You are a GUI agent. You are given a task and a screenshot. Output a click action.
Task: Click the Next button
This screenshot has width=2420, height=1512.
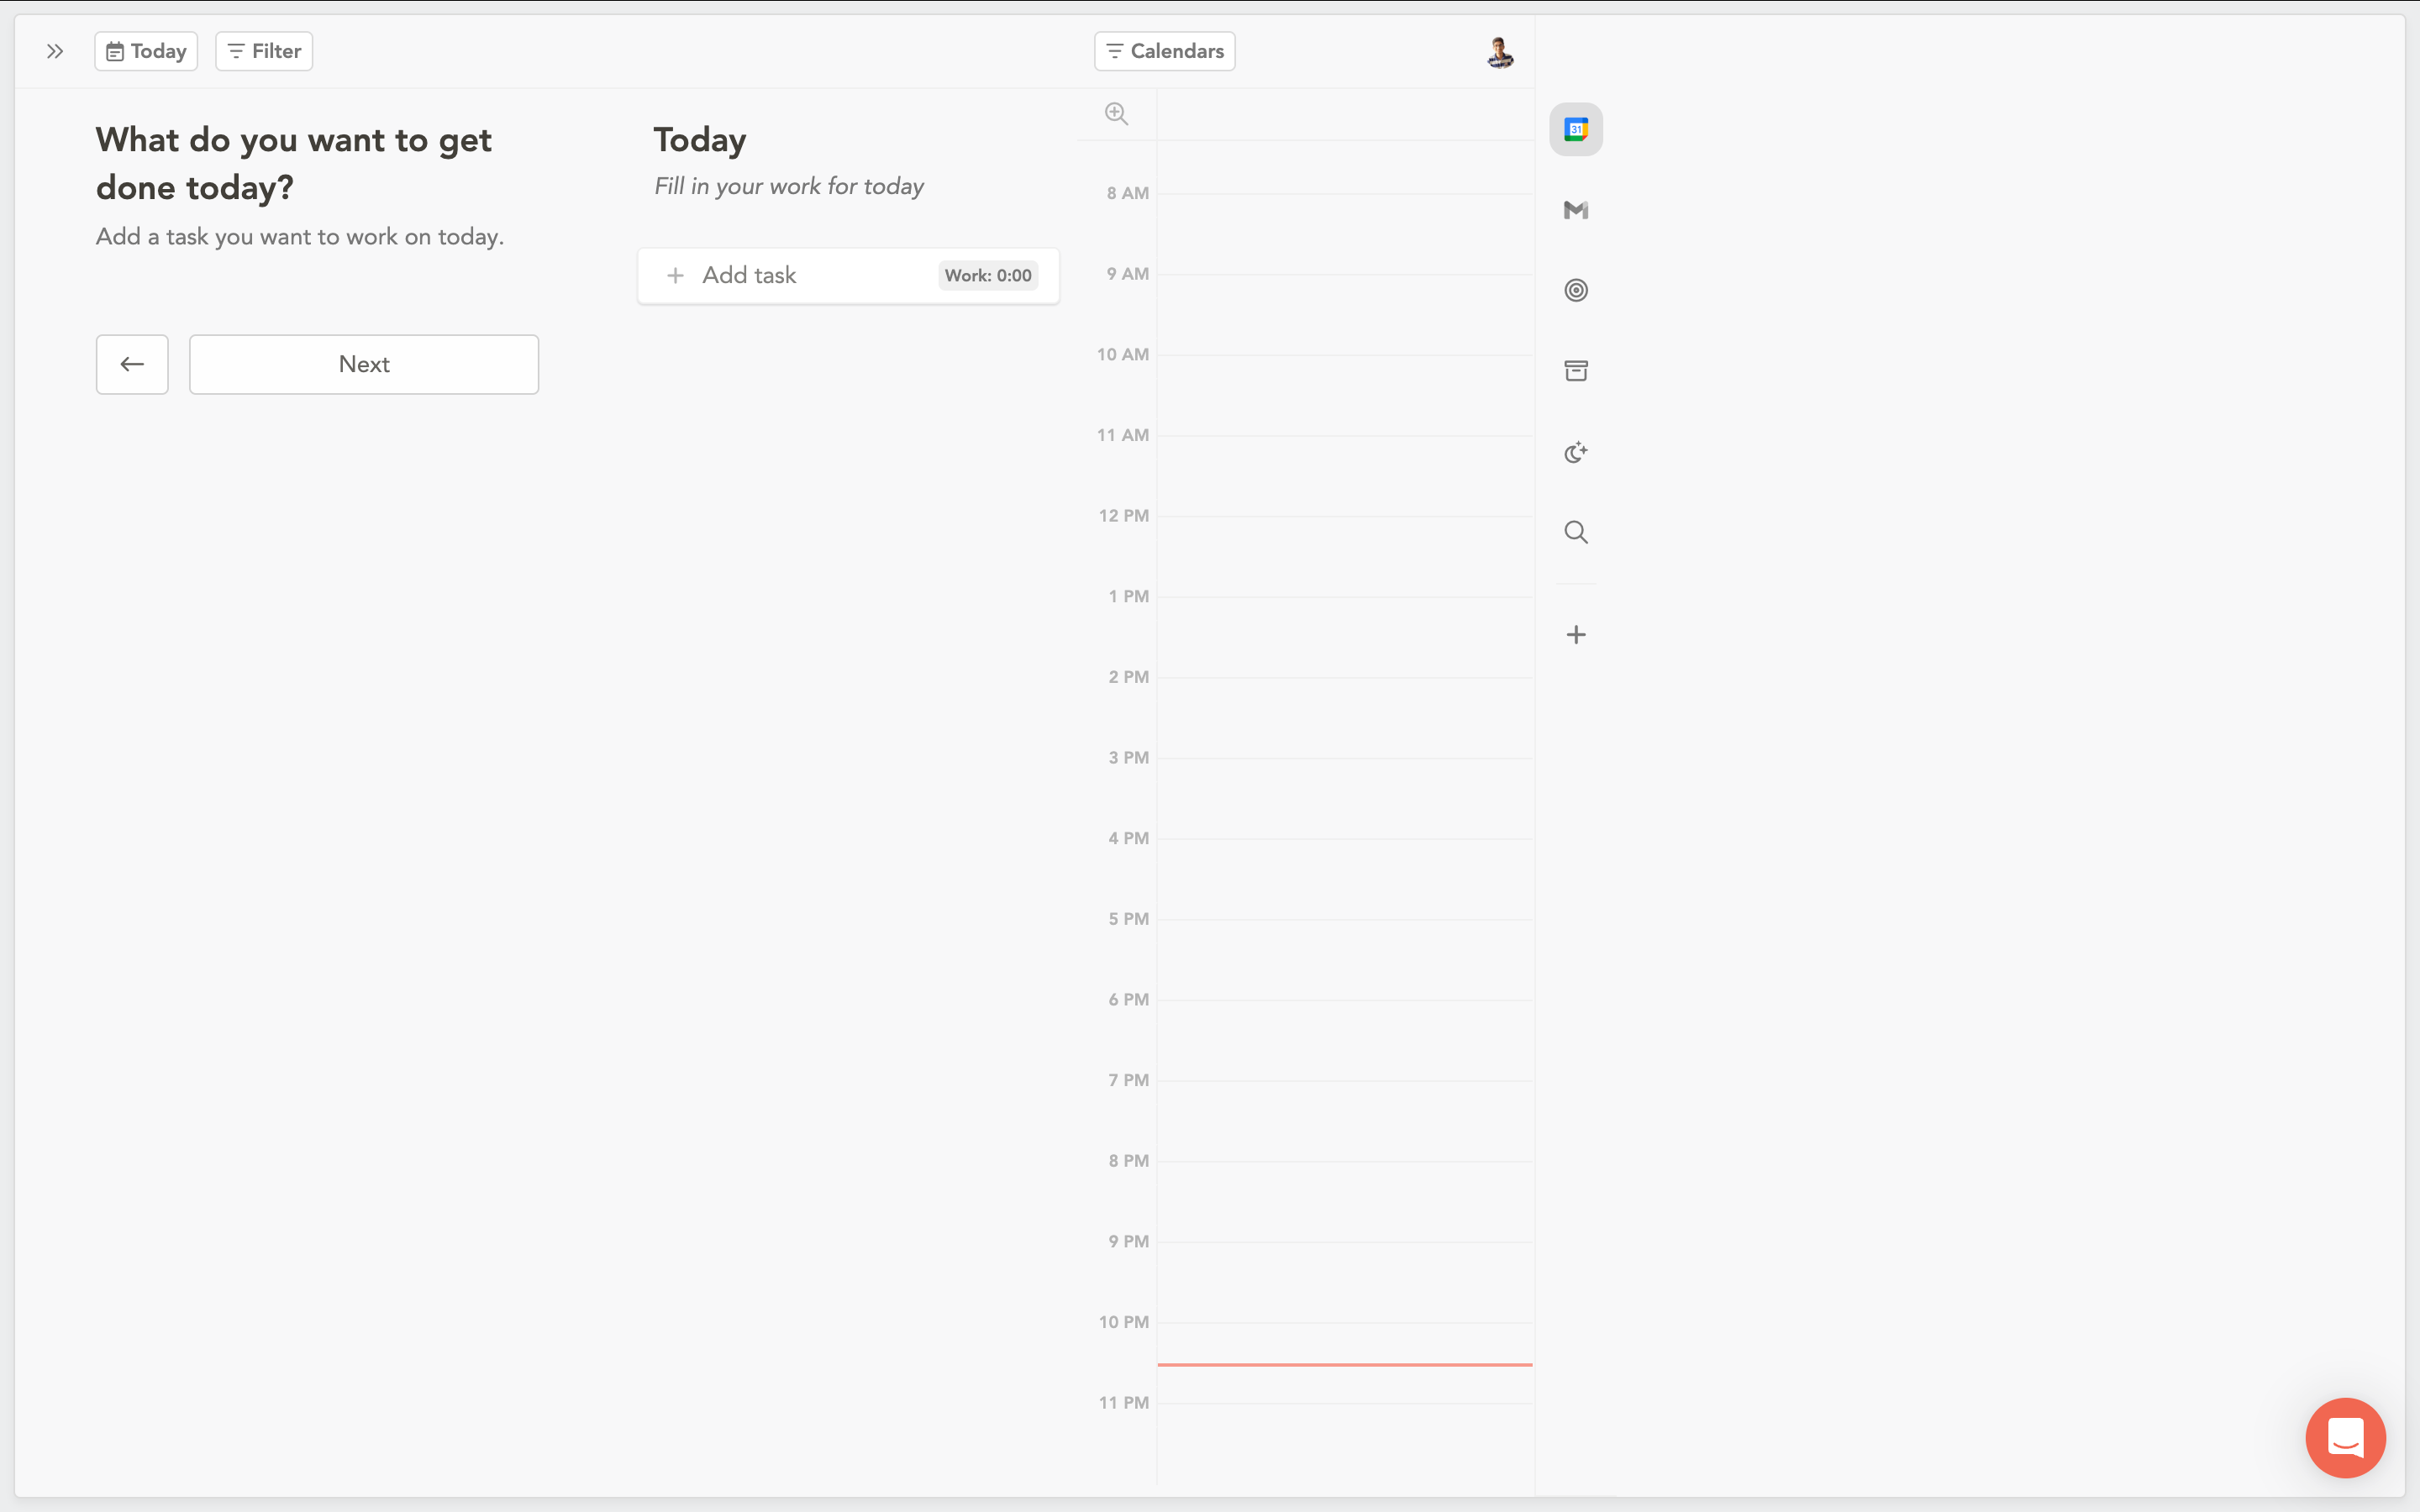(x=364, y=364)
